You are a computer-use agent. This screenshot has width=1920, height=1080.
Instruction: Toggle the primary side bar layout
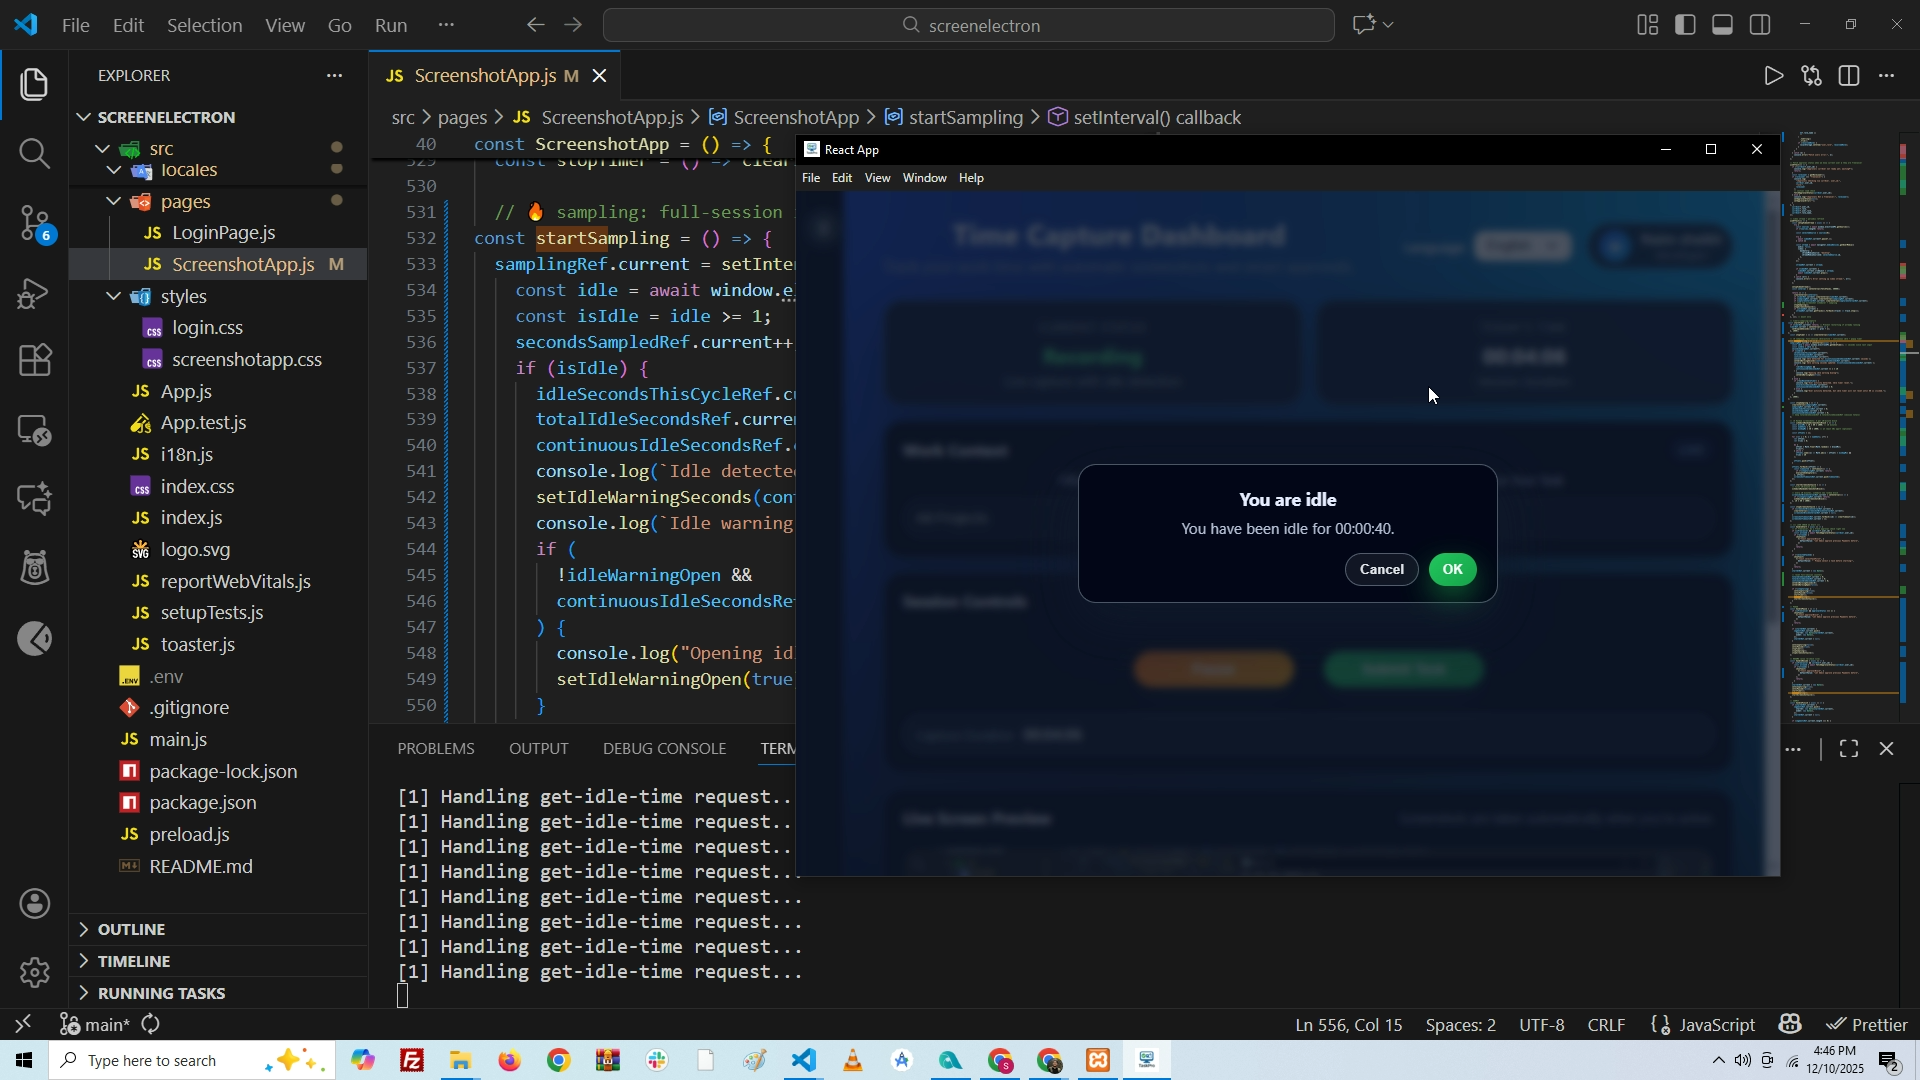pos(1686,25)
